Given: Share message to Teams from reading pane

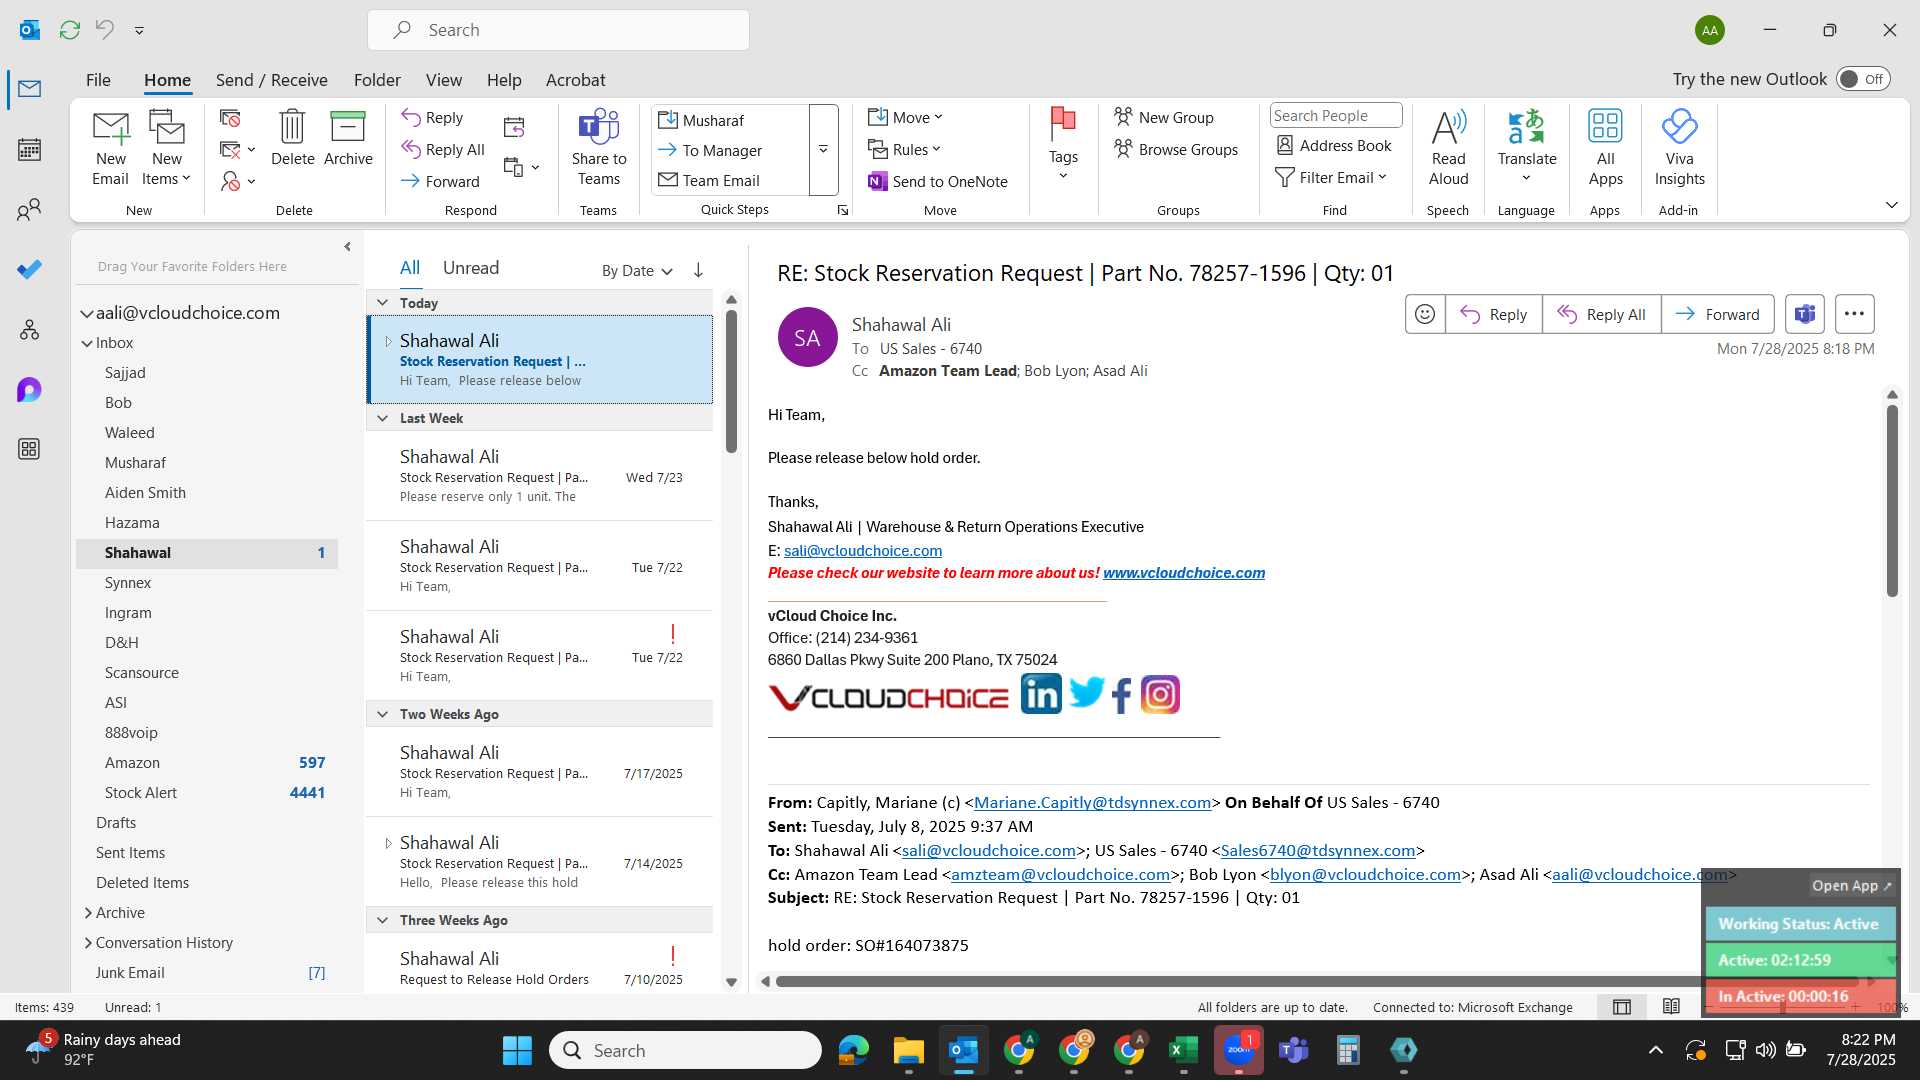Looking at the screenshot, I should pos(1805,314).
